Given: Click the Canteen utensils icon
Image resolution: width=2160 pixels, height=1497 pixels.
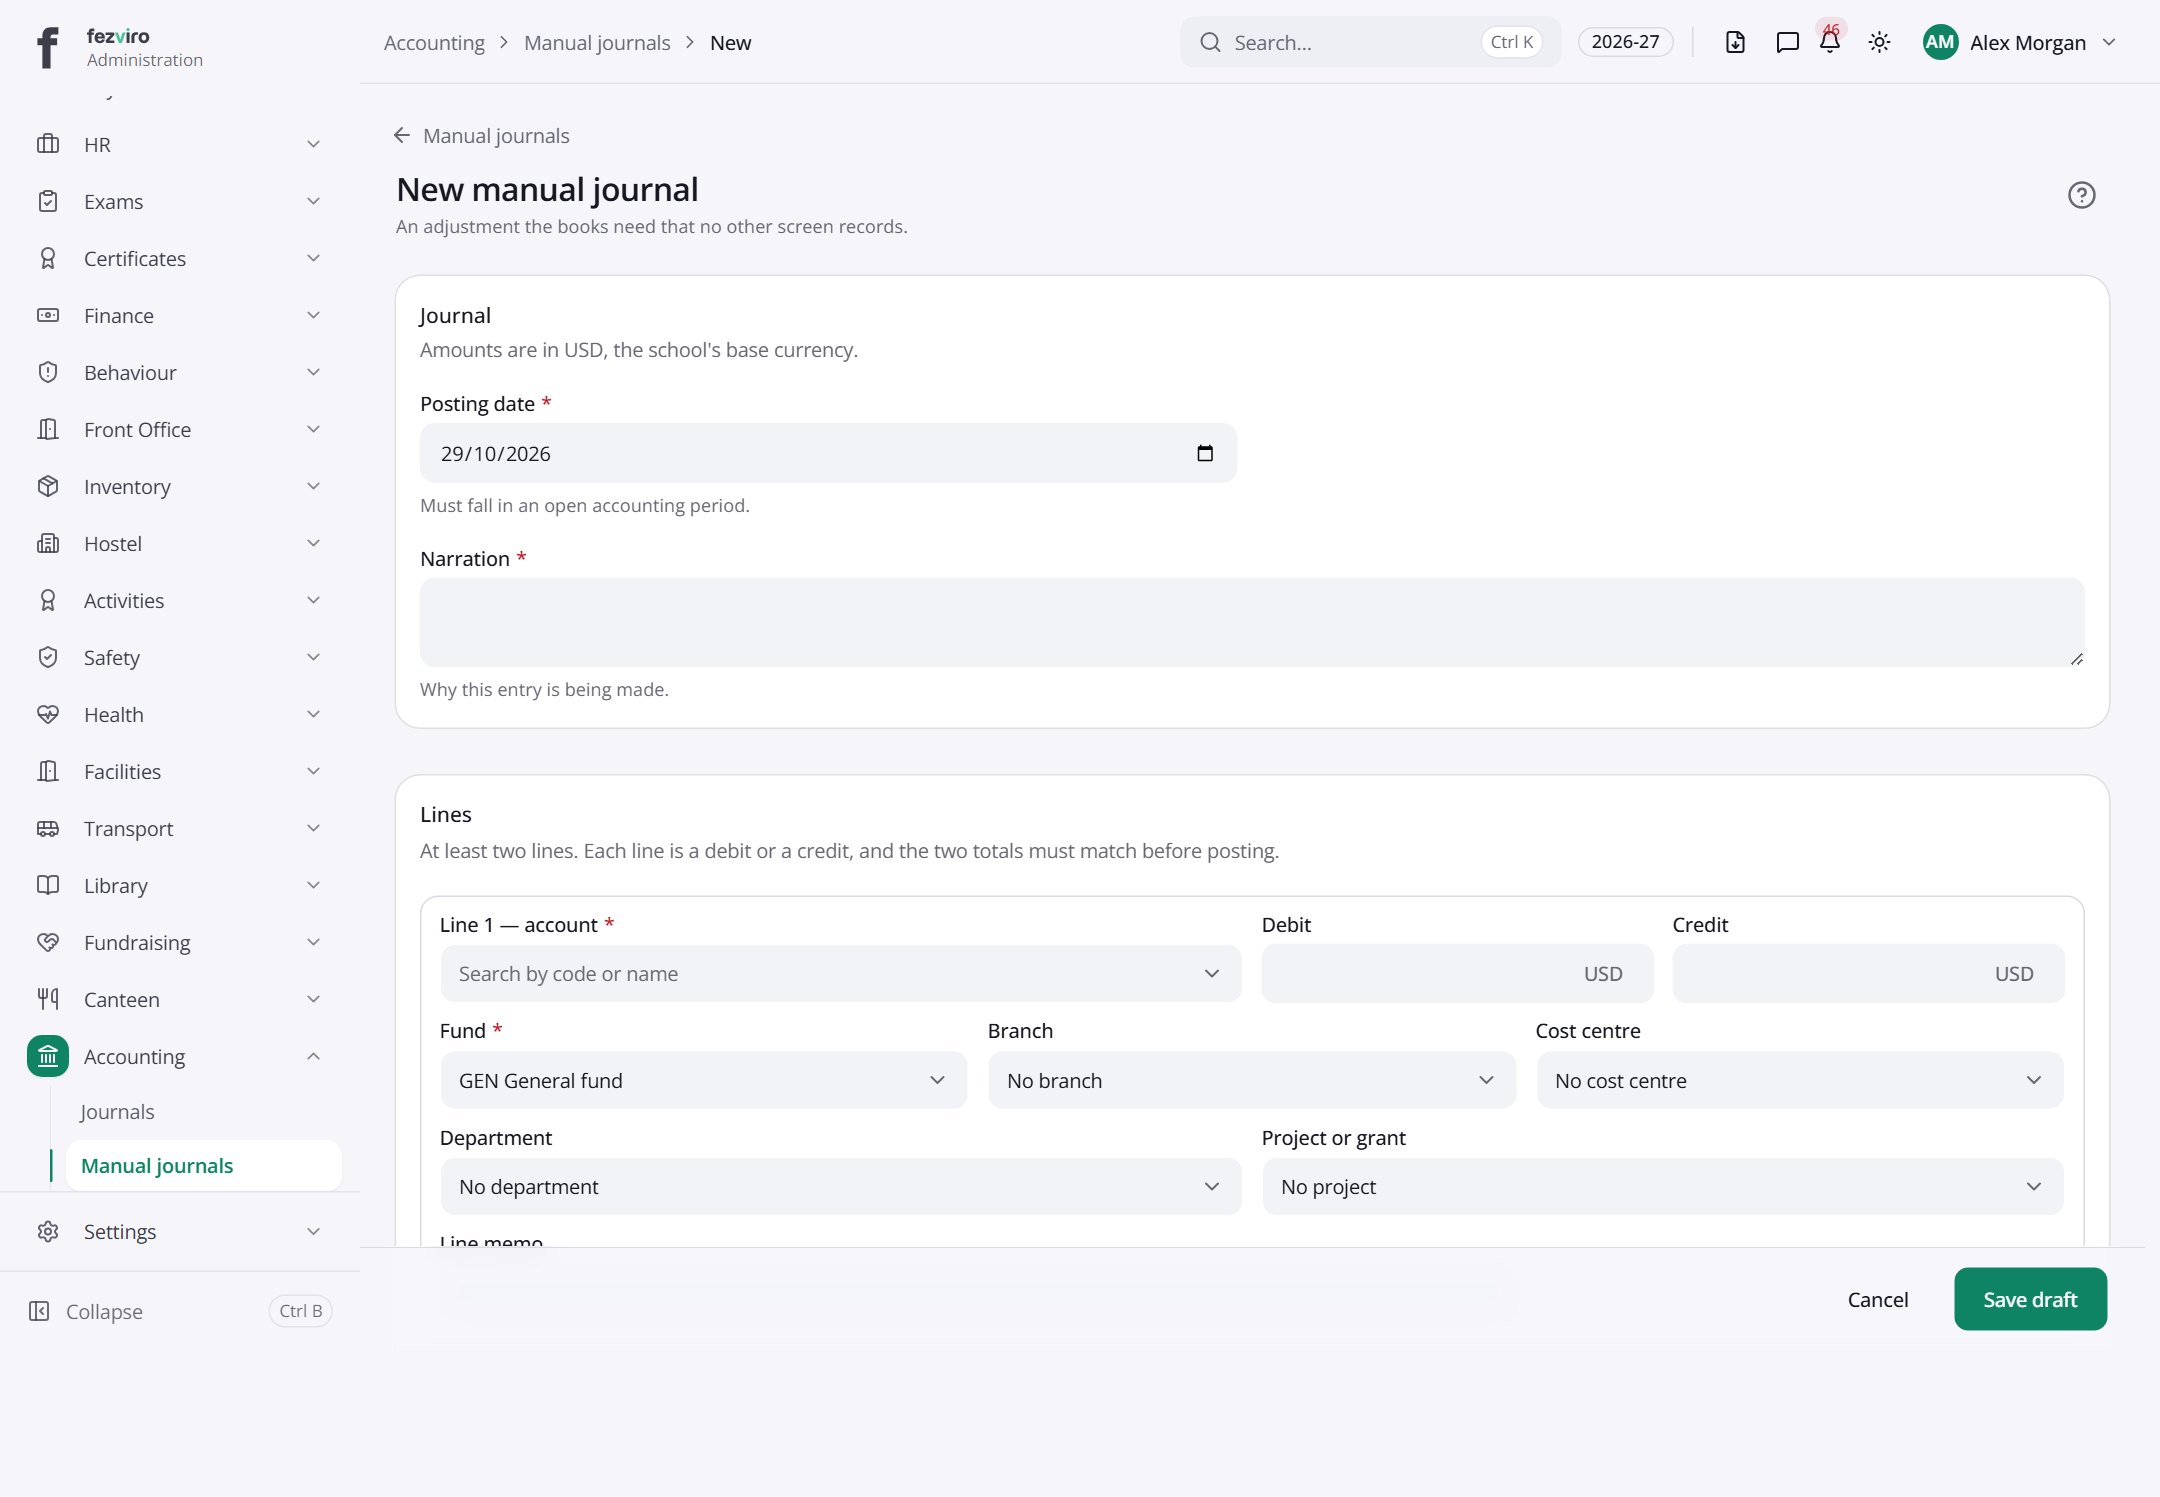Looking at the screenshot, I should click(48, 999).
